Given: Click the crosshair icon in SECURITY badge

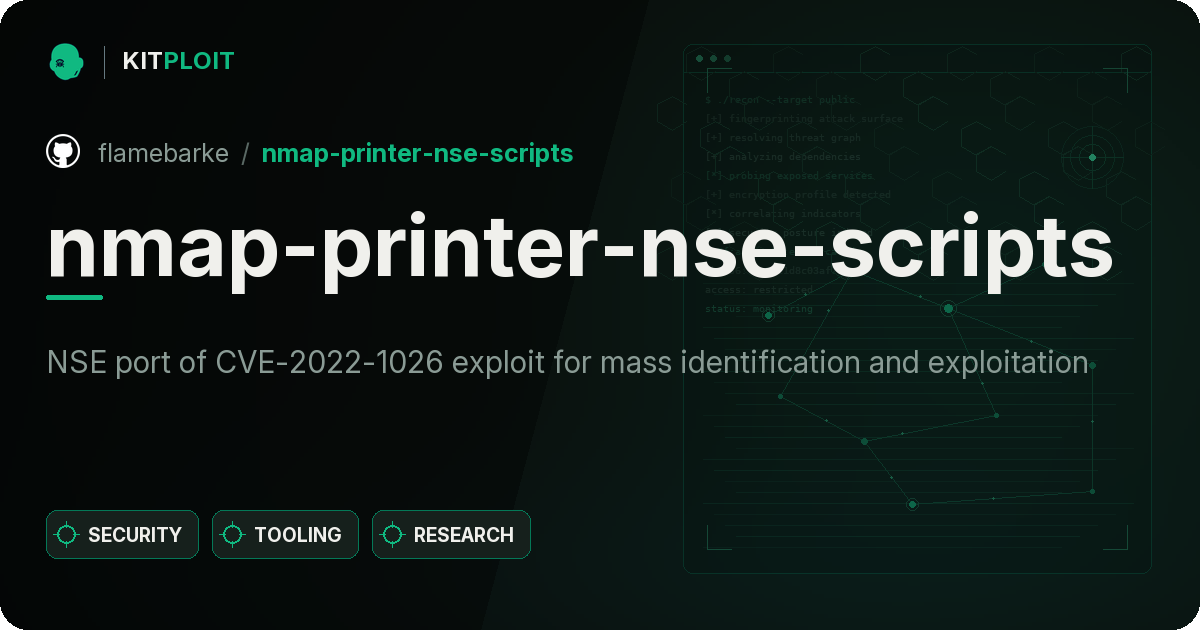Looking at the screenshot, I should [67, 535].
